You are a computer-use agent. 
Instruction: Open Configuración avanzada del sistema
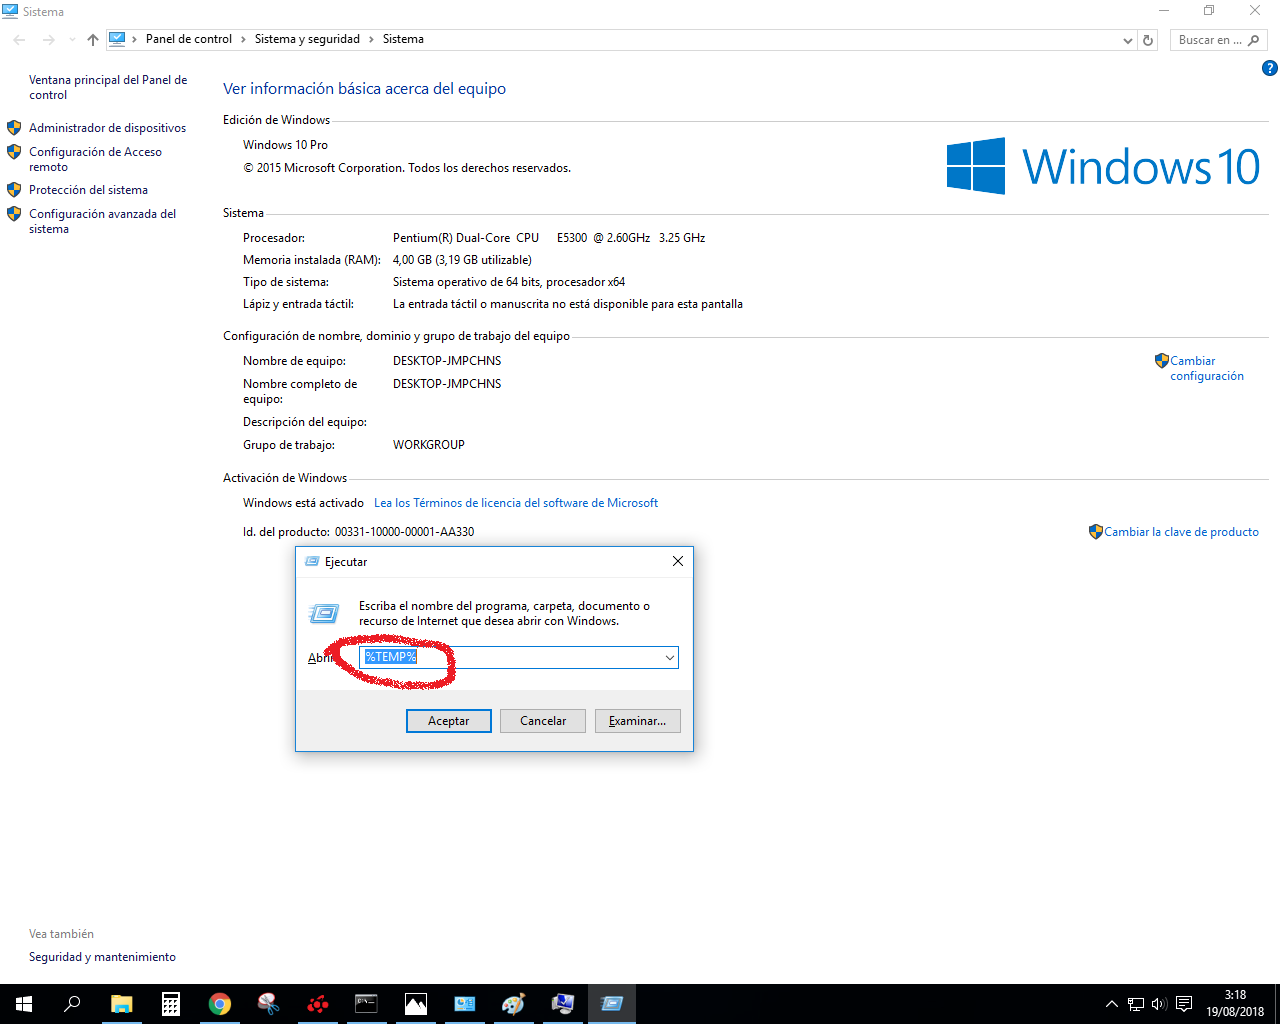102,221
